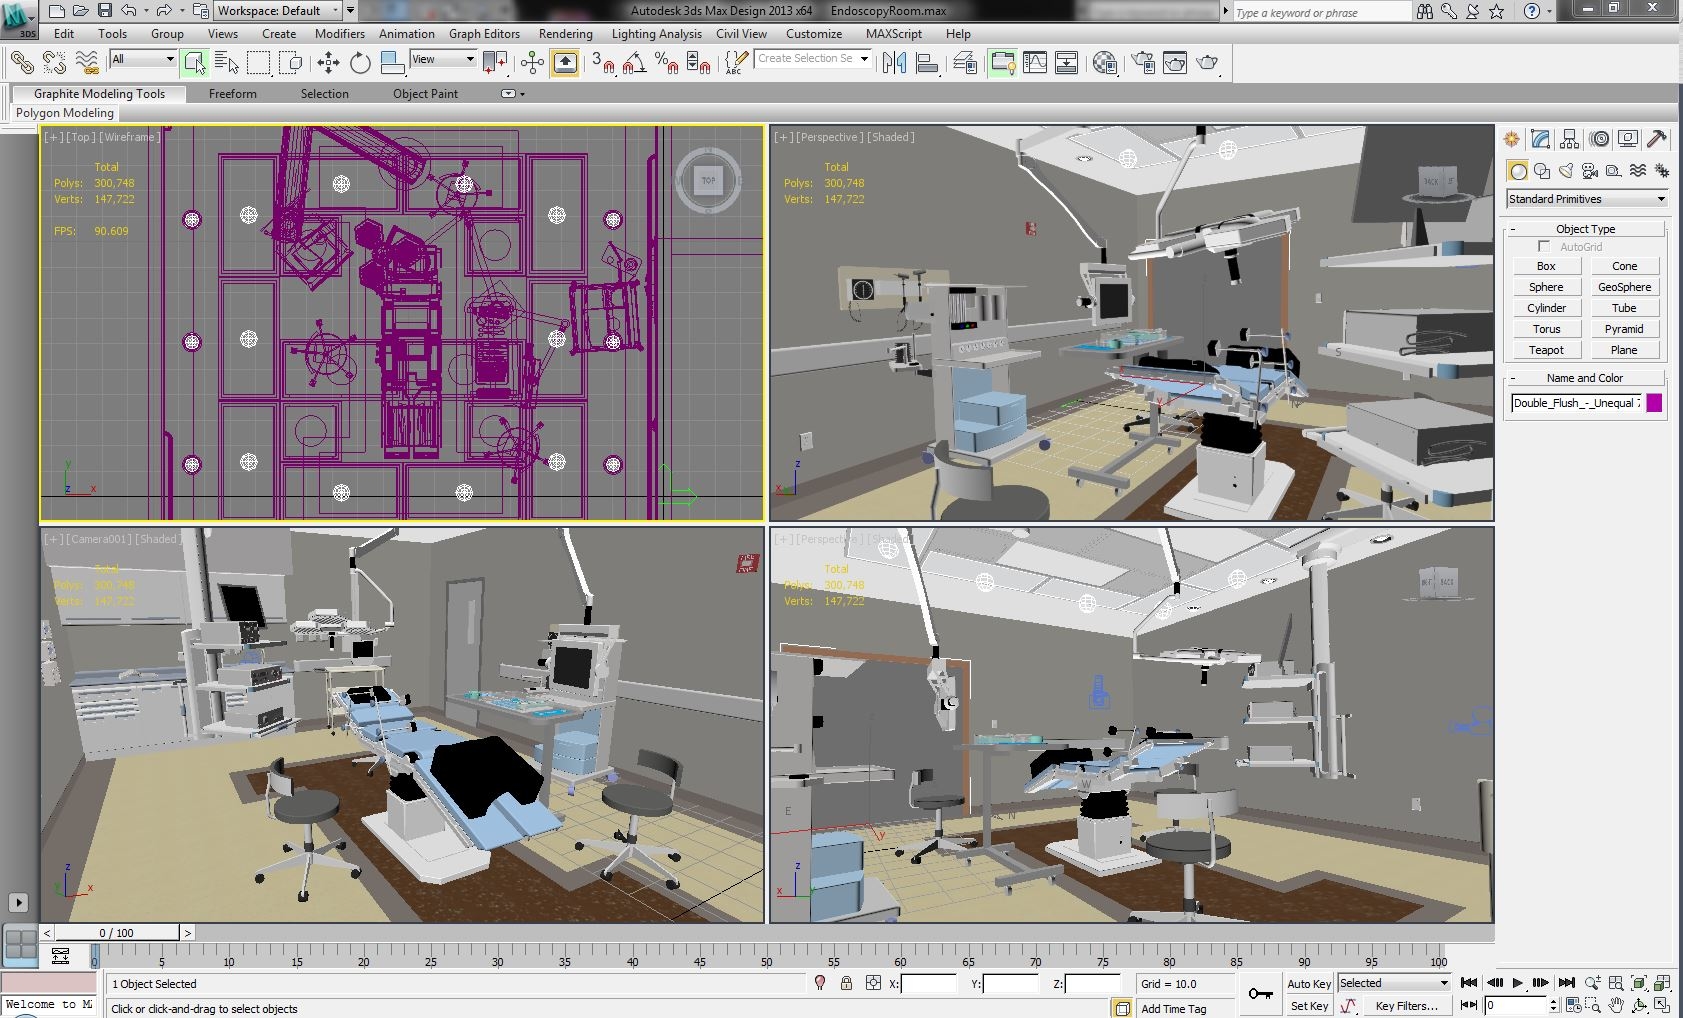Select the Select and Move tool
Viewport: 1683px width, 1018px height.
point(328,62)
